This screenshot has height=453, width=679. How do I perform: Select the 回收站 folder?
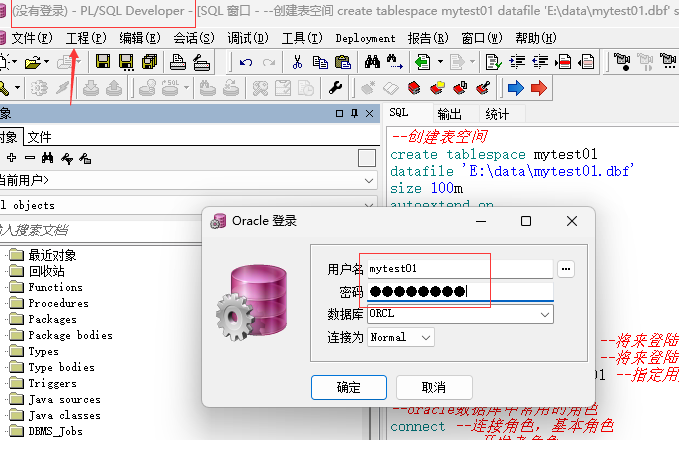pos(46,271)
